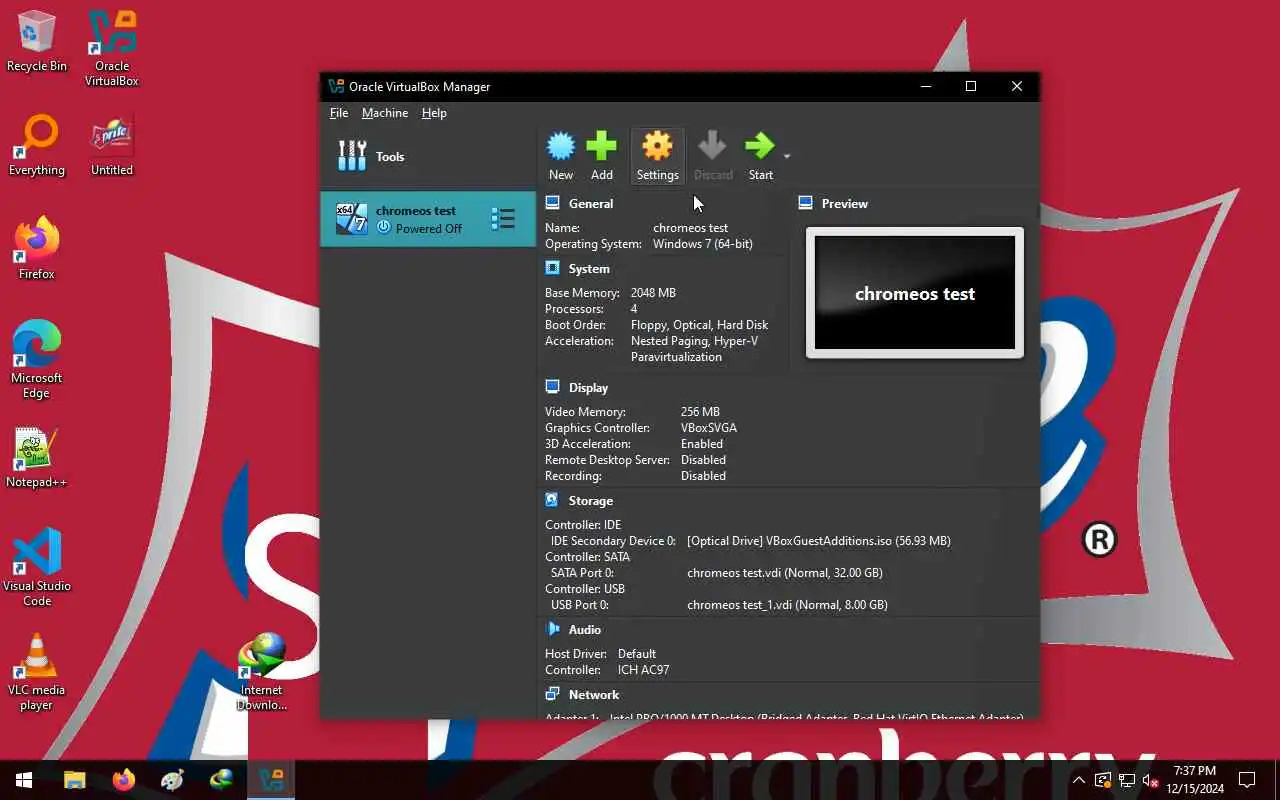Click the Storage section disk icon

tap(552, 500)
